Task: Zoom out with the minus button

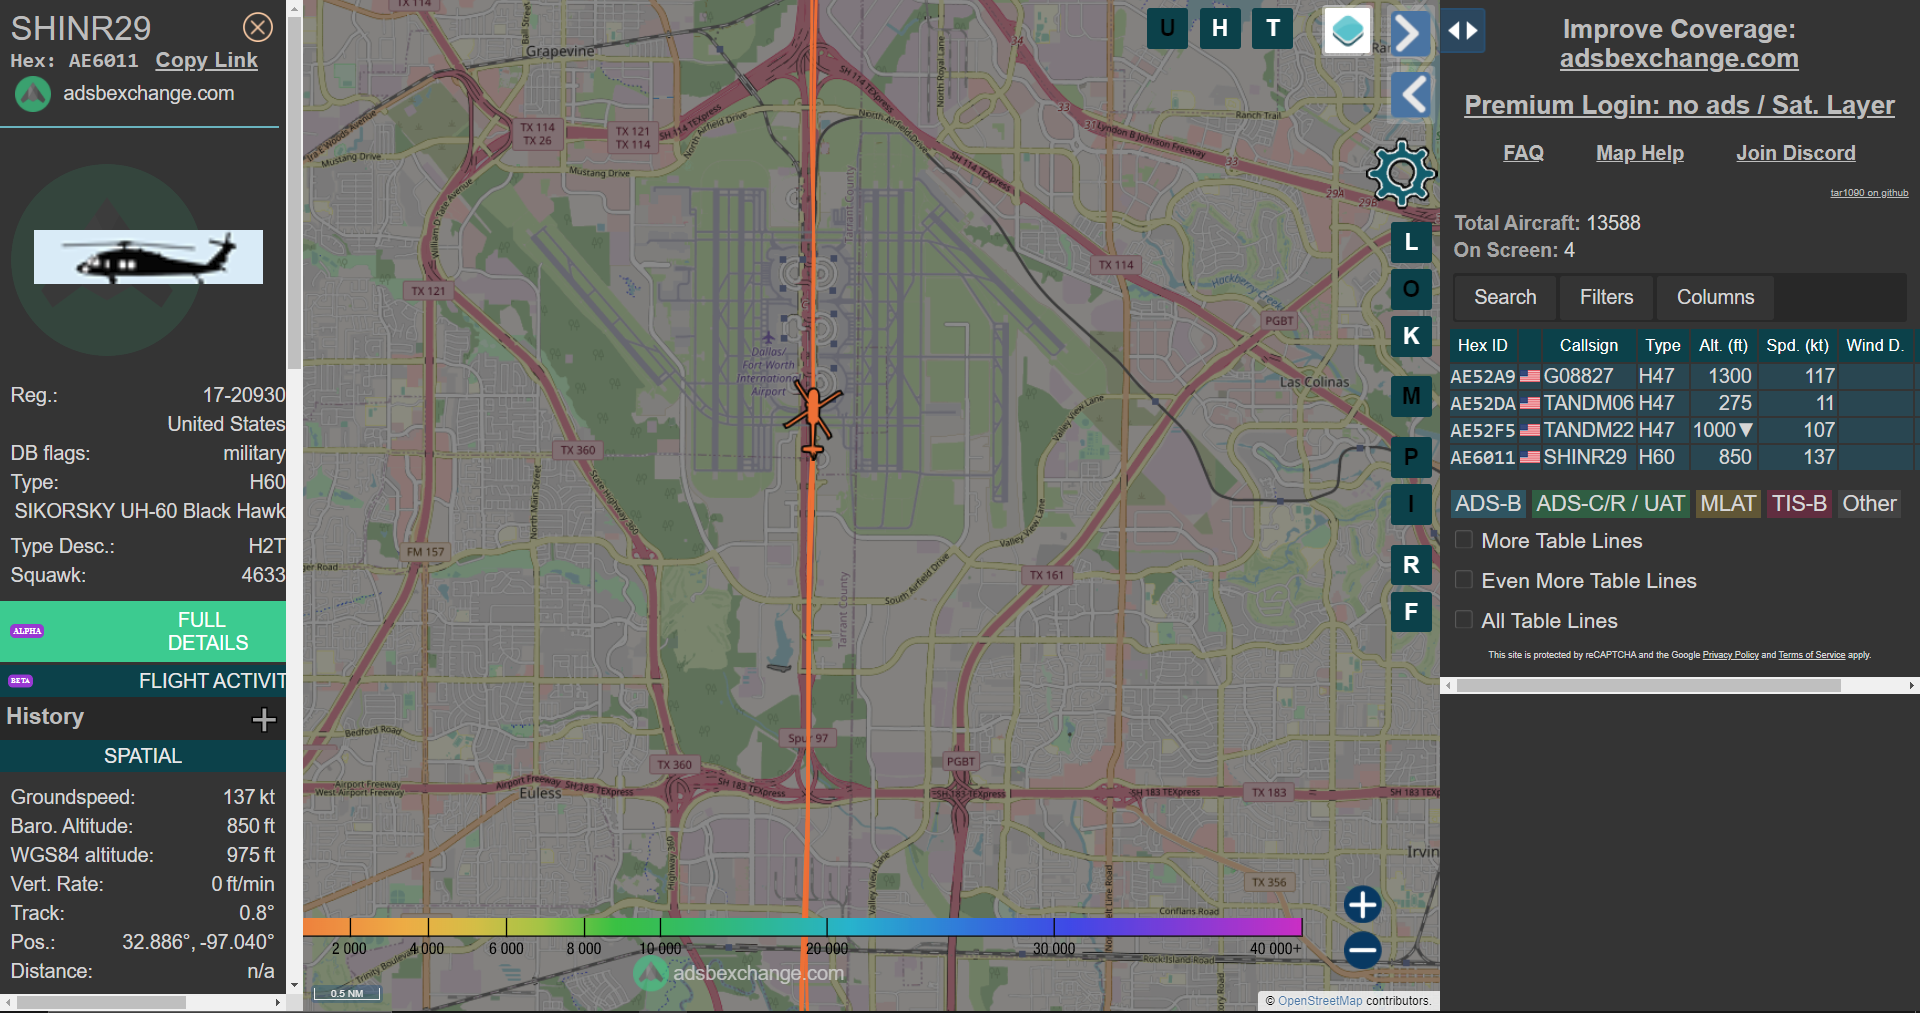Action: (x=1362, y=950)
